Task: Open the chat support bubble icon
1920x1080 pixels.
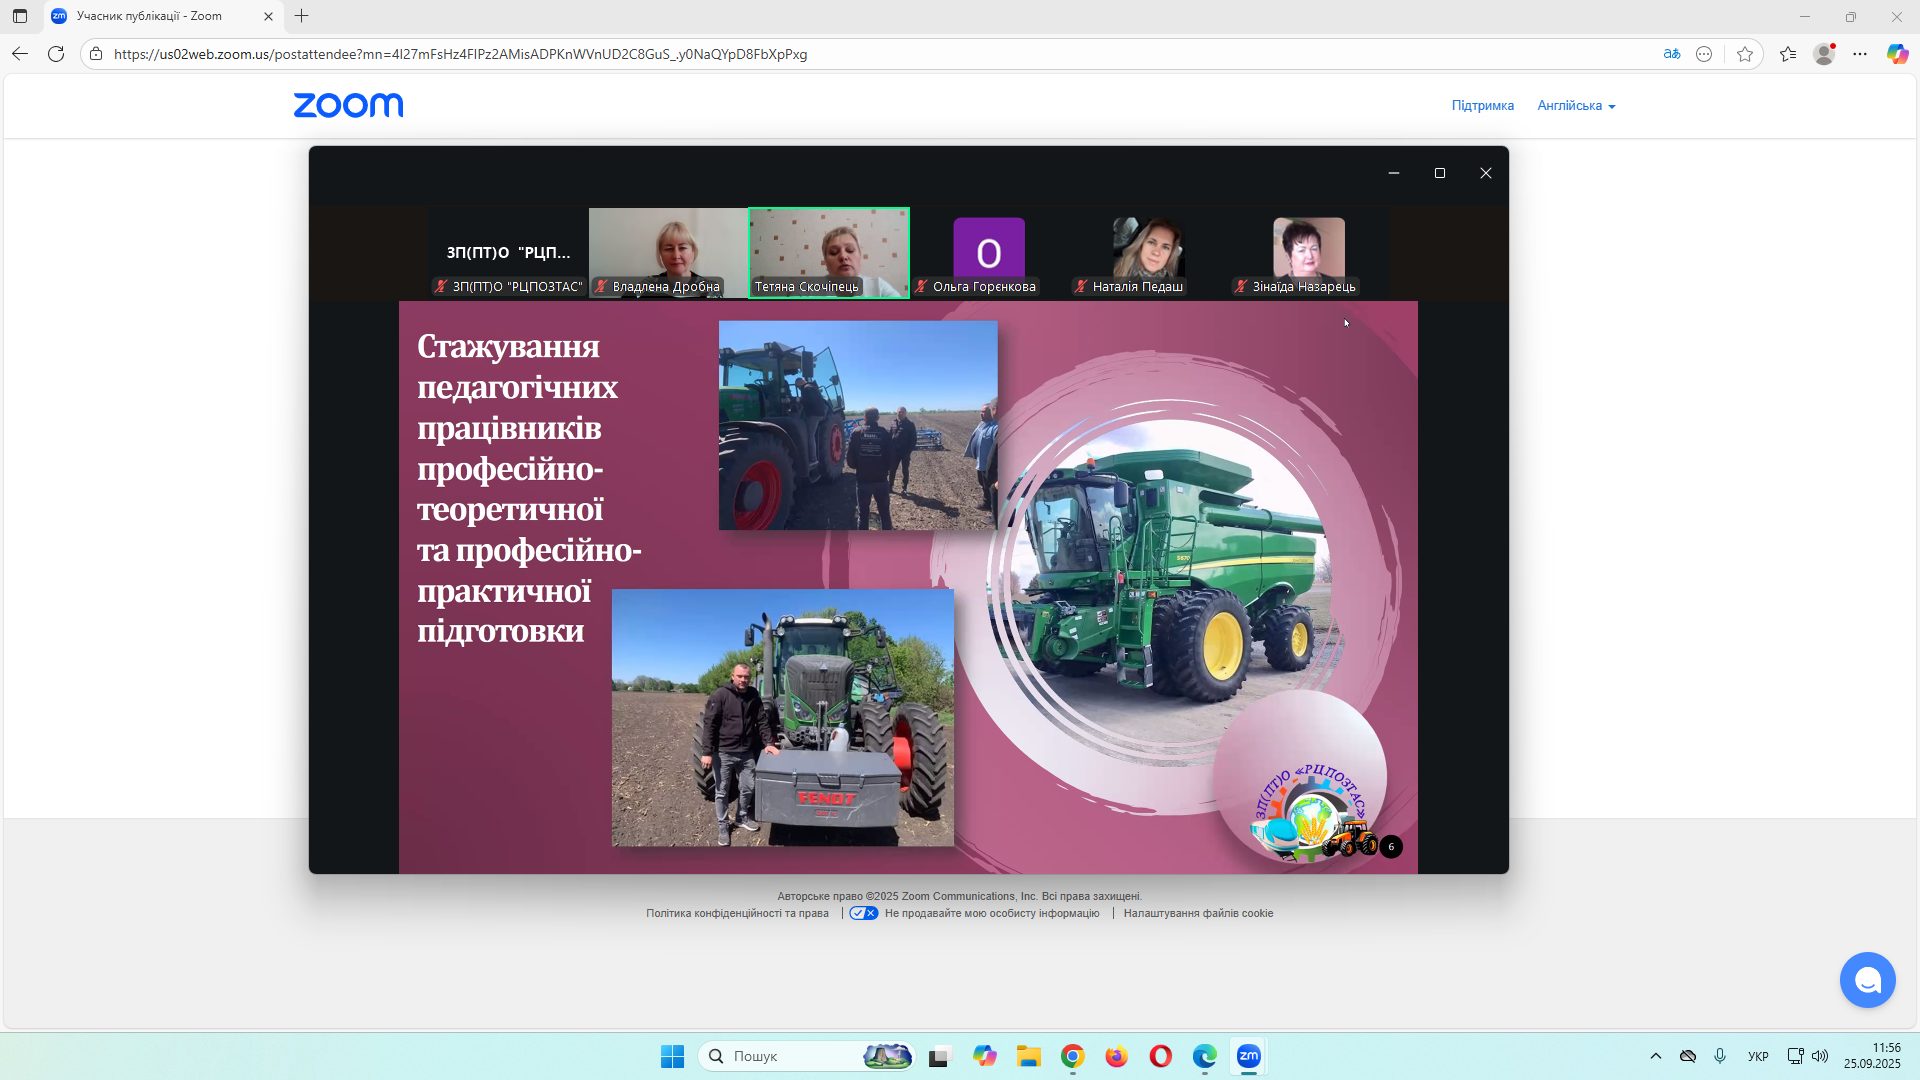Action: tap(1867, 980)
